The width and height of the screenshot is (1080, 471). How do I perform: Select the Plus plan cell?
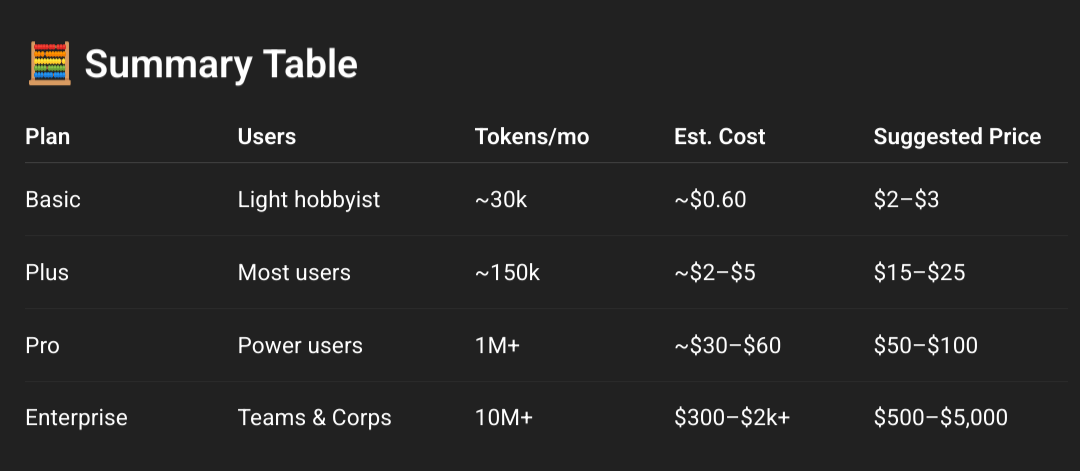47,273
